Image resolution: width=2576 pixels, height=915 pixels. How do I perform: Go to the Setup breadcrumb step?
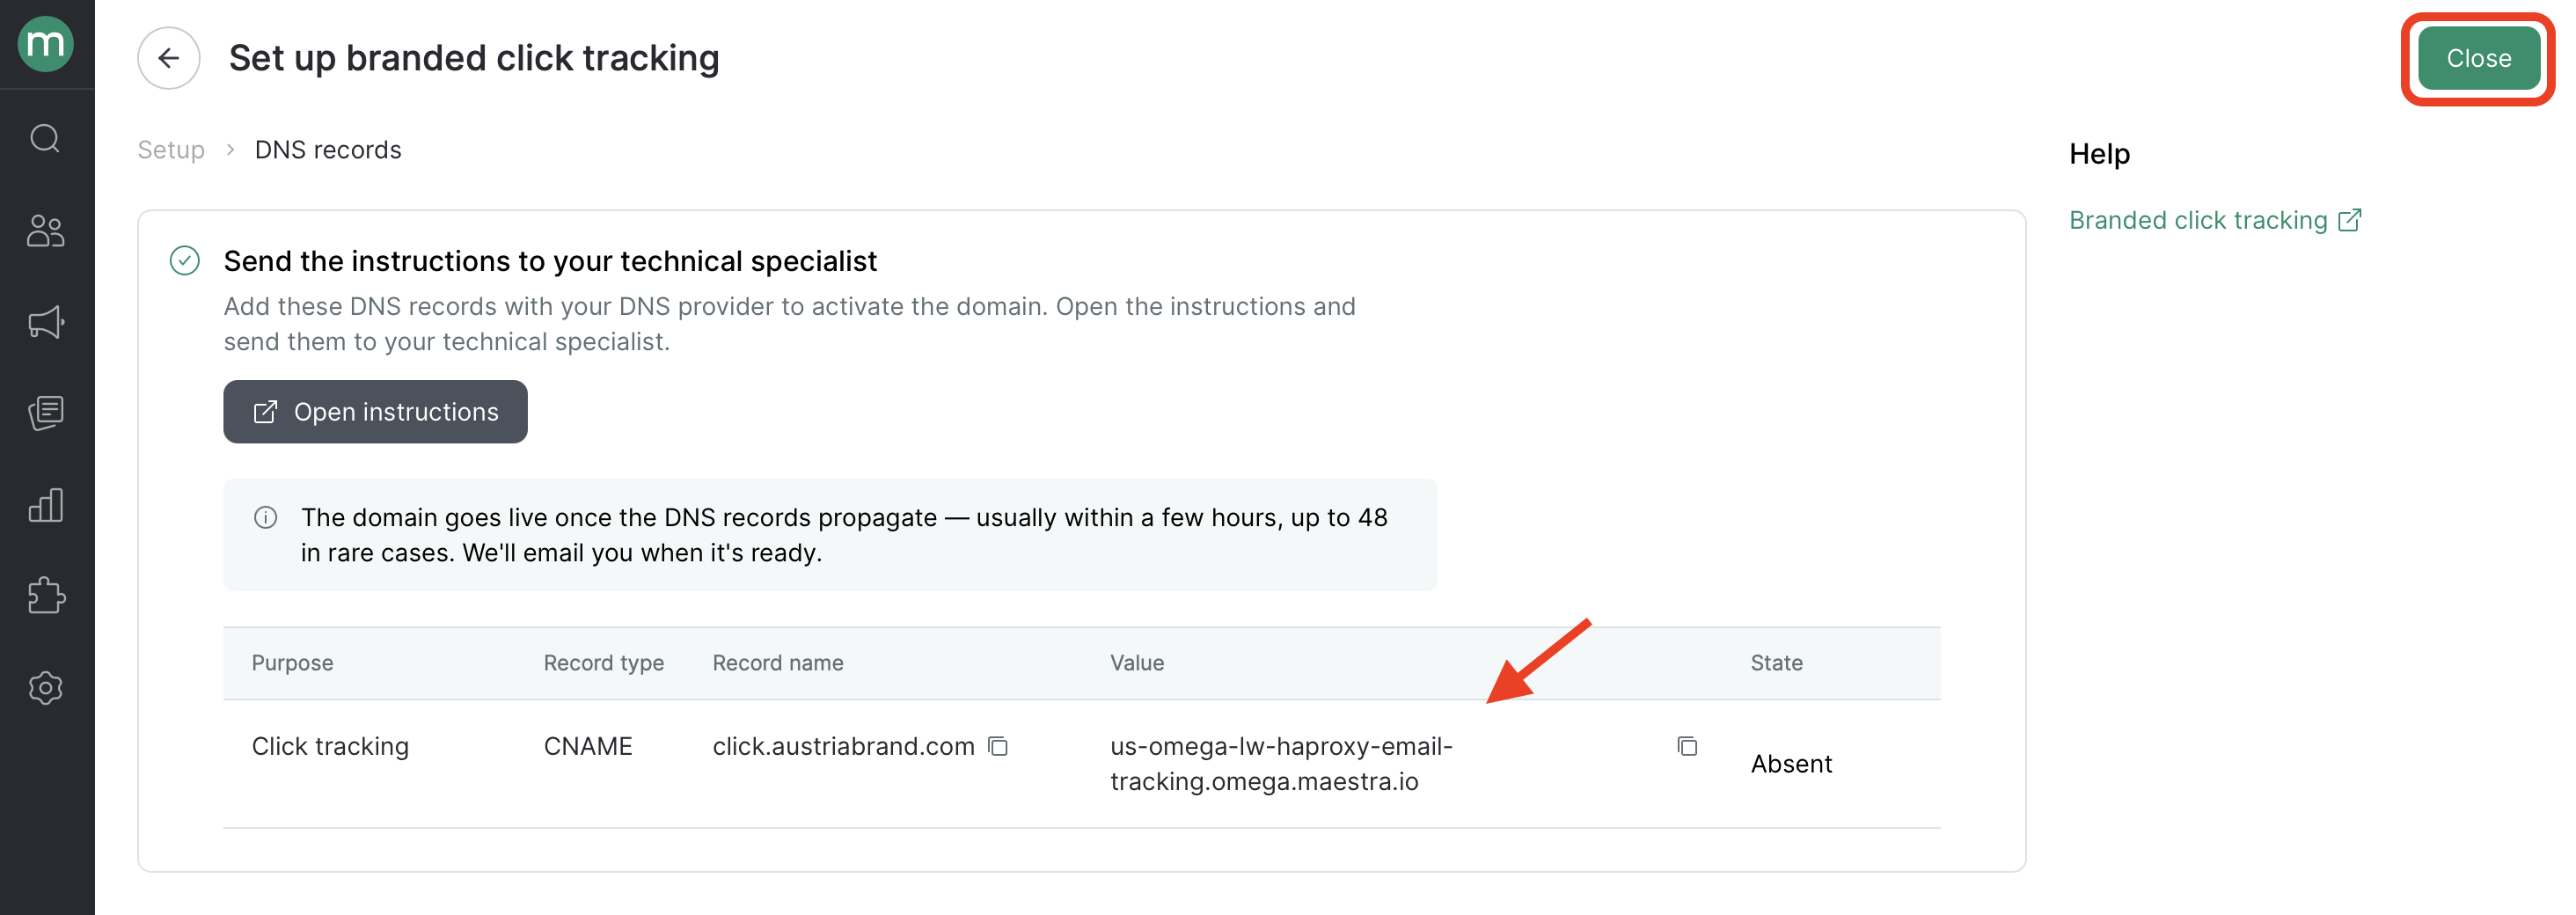point(171,150)
